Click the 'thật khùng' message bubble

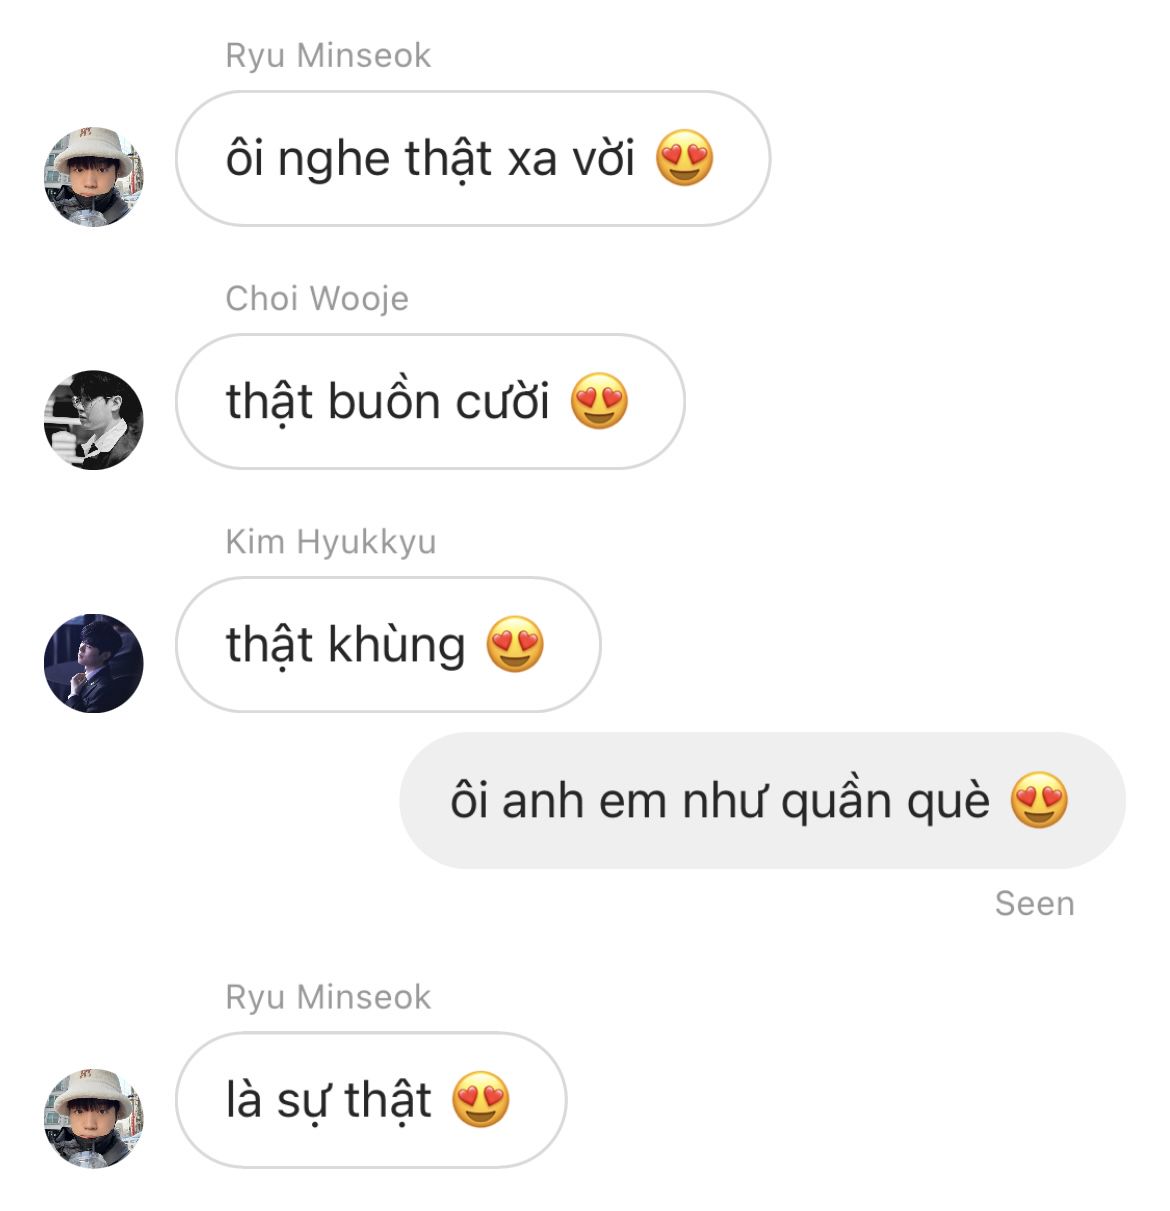tap(388, 644)
